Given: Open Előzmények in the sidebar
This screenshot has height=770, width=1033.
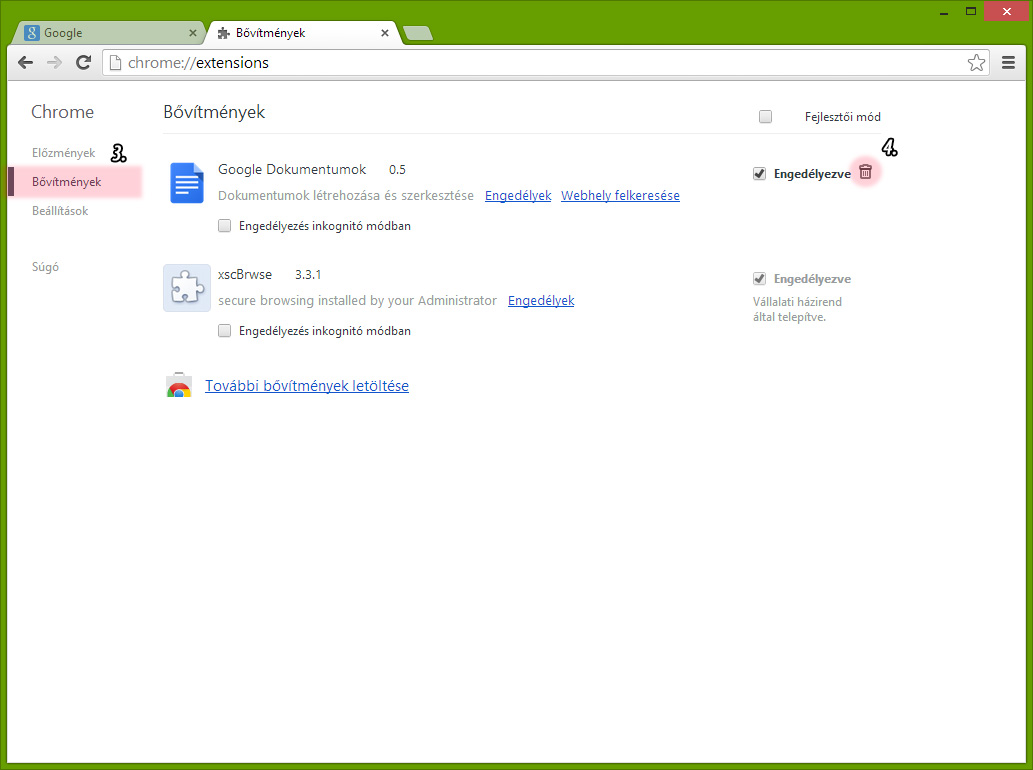Looking at the screenshot, I should tap(63, 153).
